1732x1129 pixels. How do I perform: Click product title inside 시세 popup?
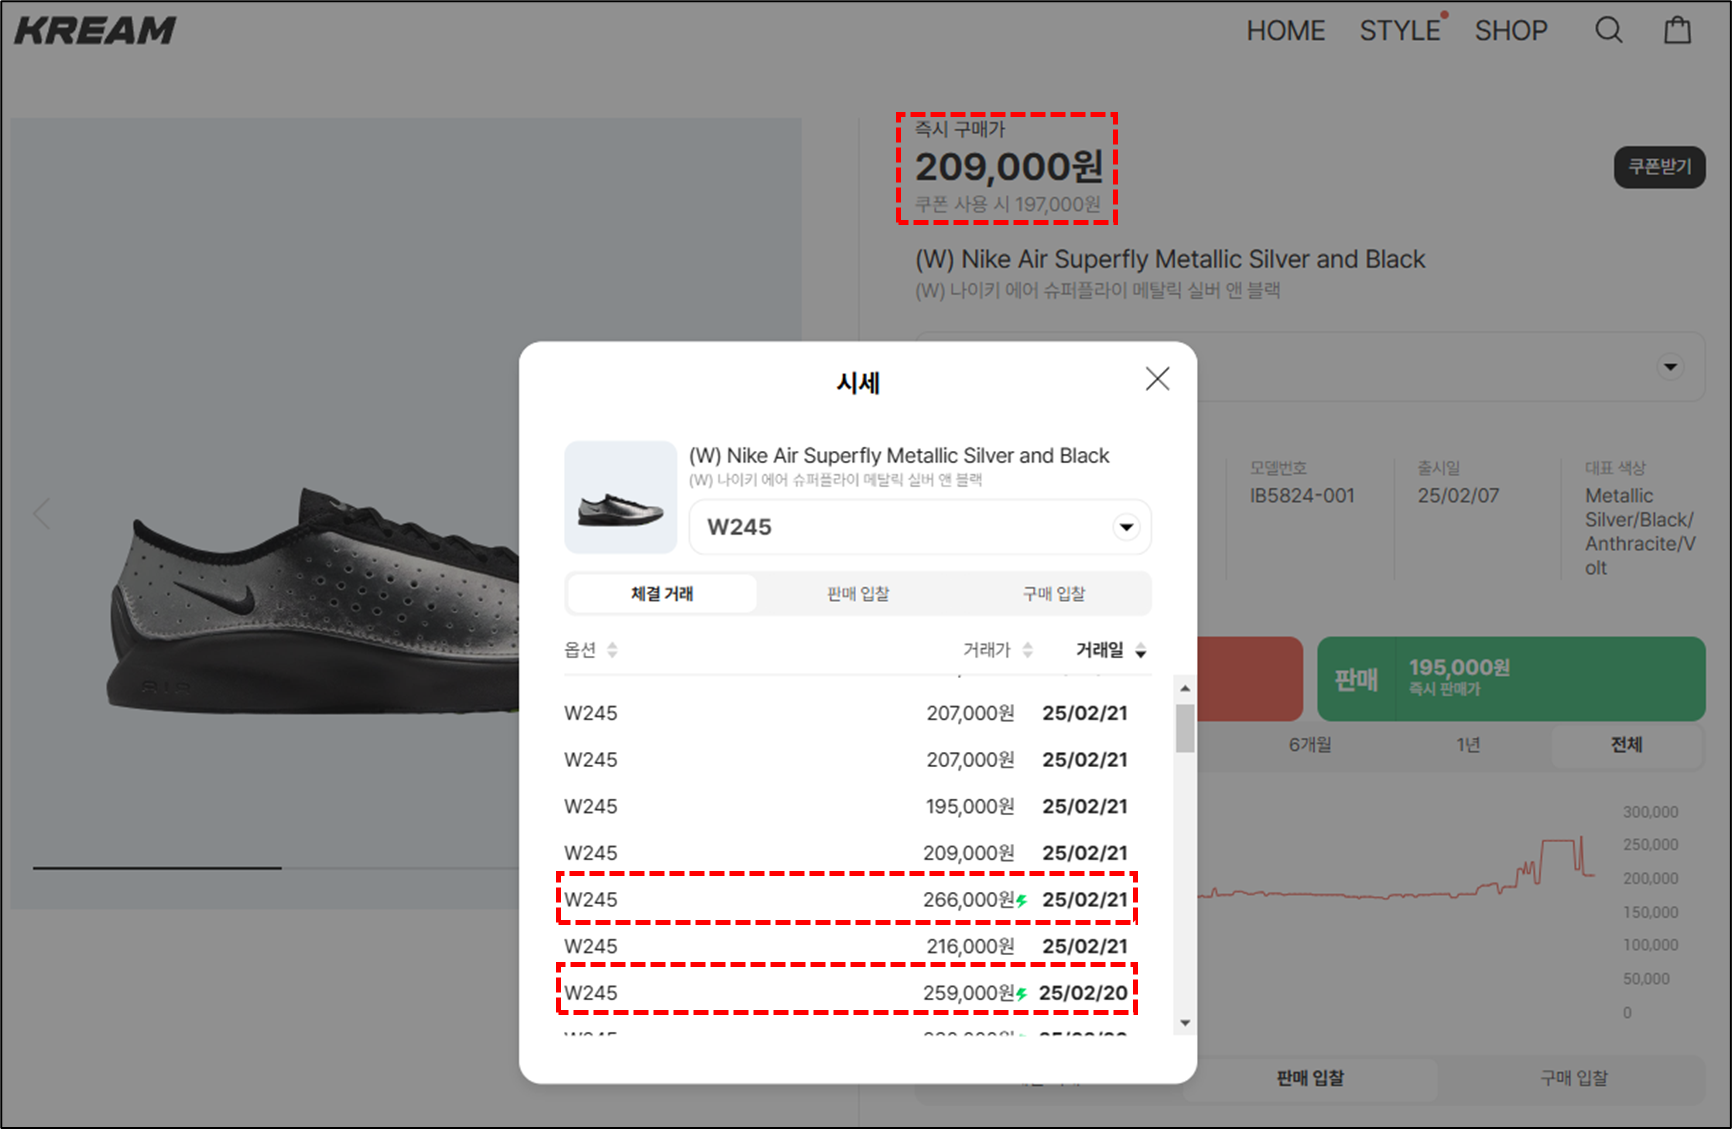pos(899,456)
